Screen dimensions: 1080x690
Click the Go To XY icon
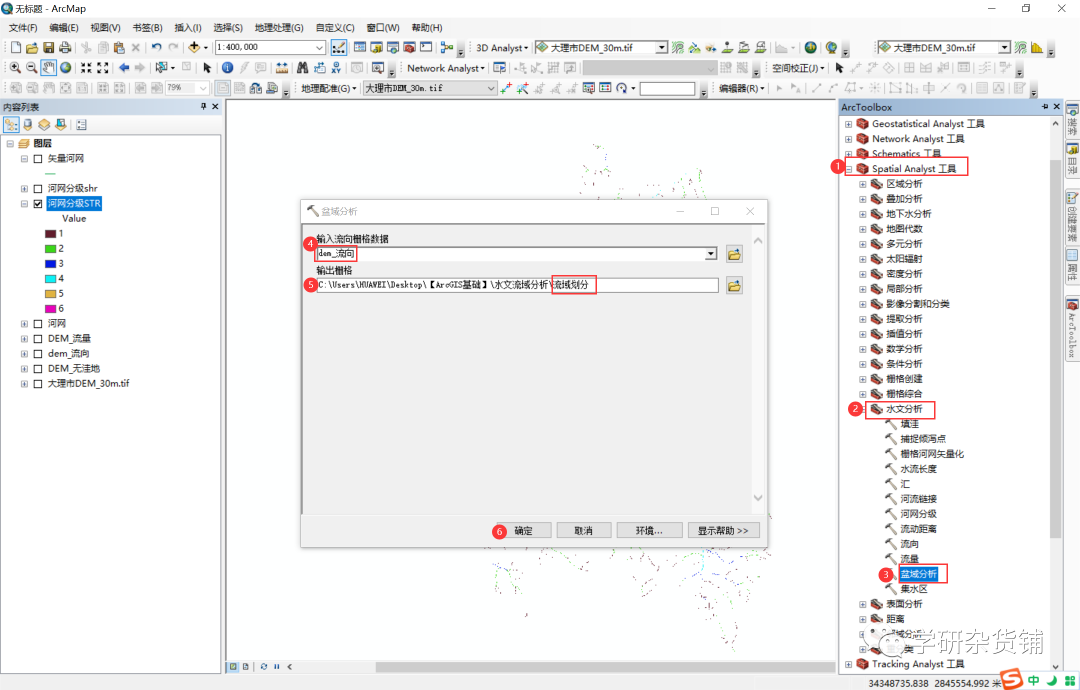(335, 67)
